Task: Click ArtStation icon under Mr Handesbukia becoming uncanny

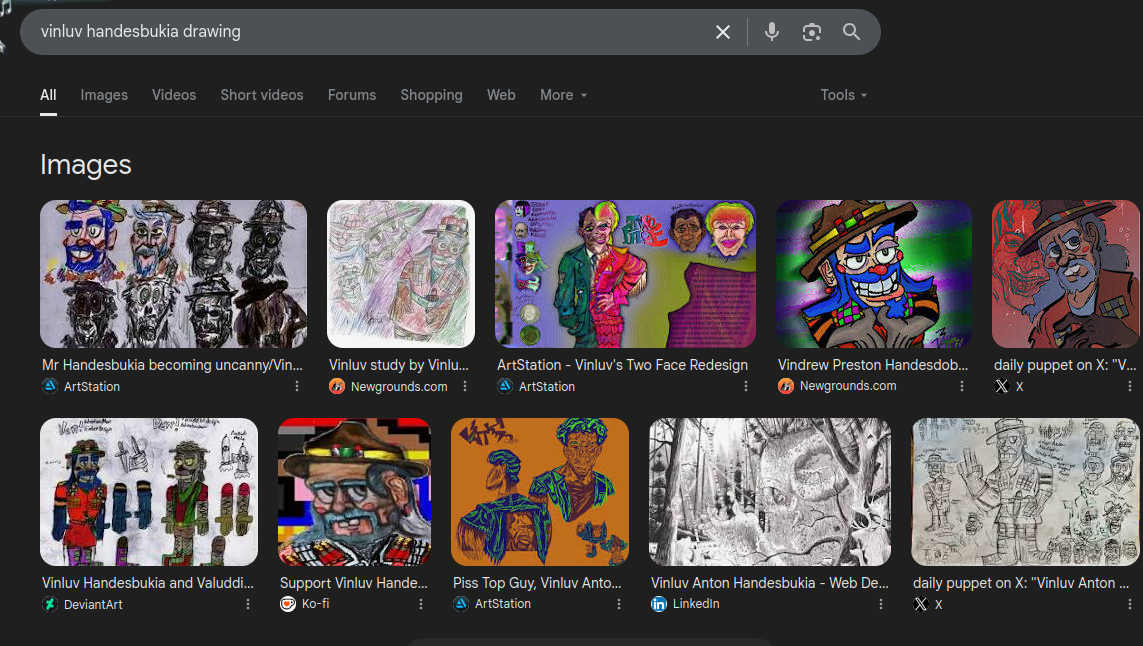Action: pos(50,386)
